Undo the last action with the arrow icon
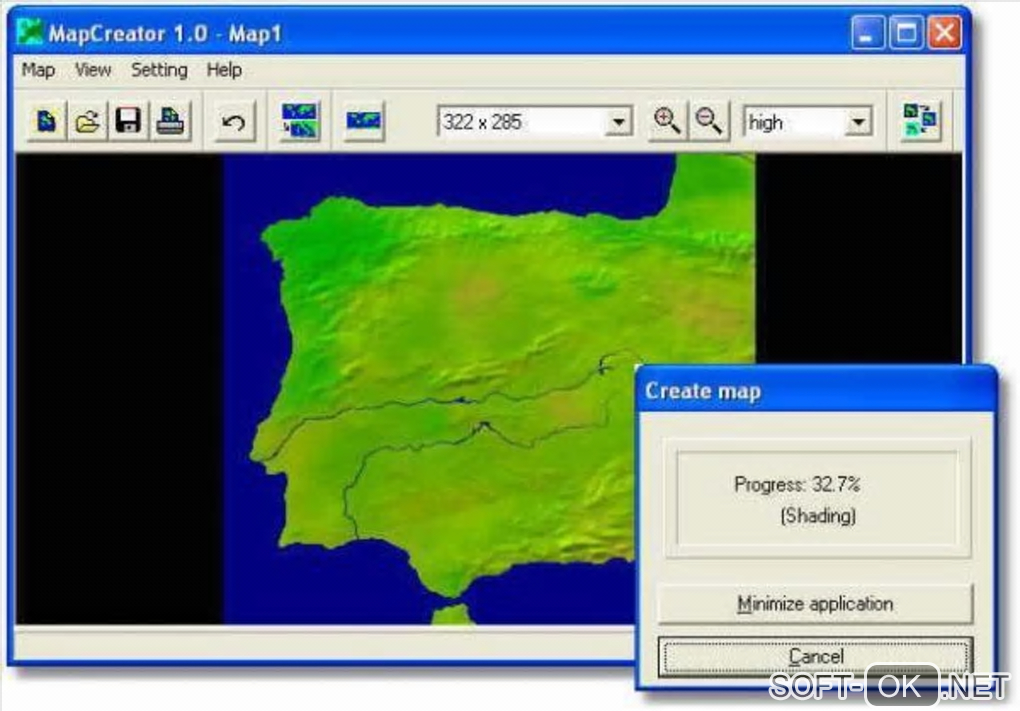 [233, 121]
